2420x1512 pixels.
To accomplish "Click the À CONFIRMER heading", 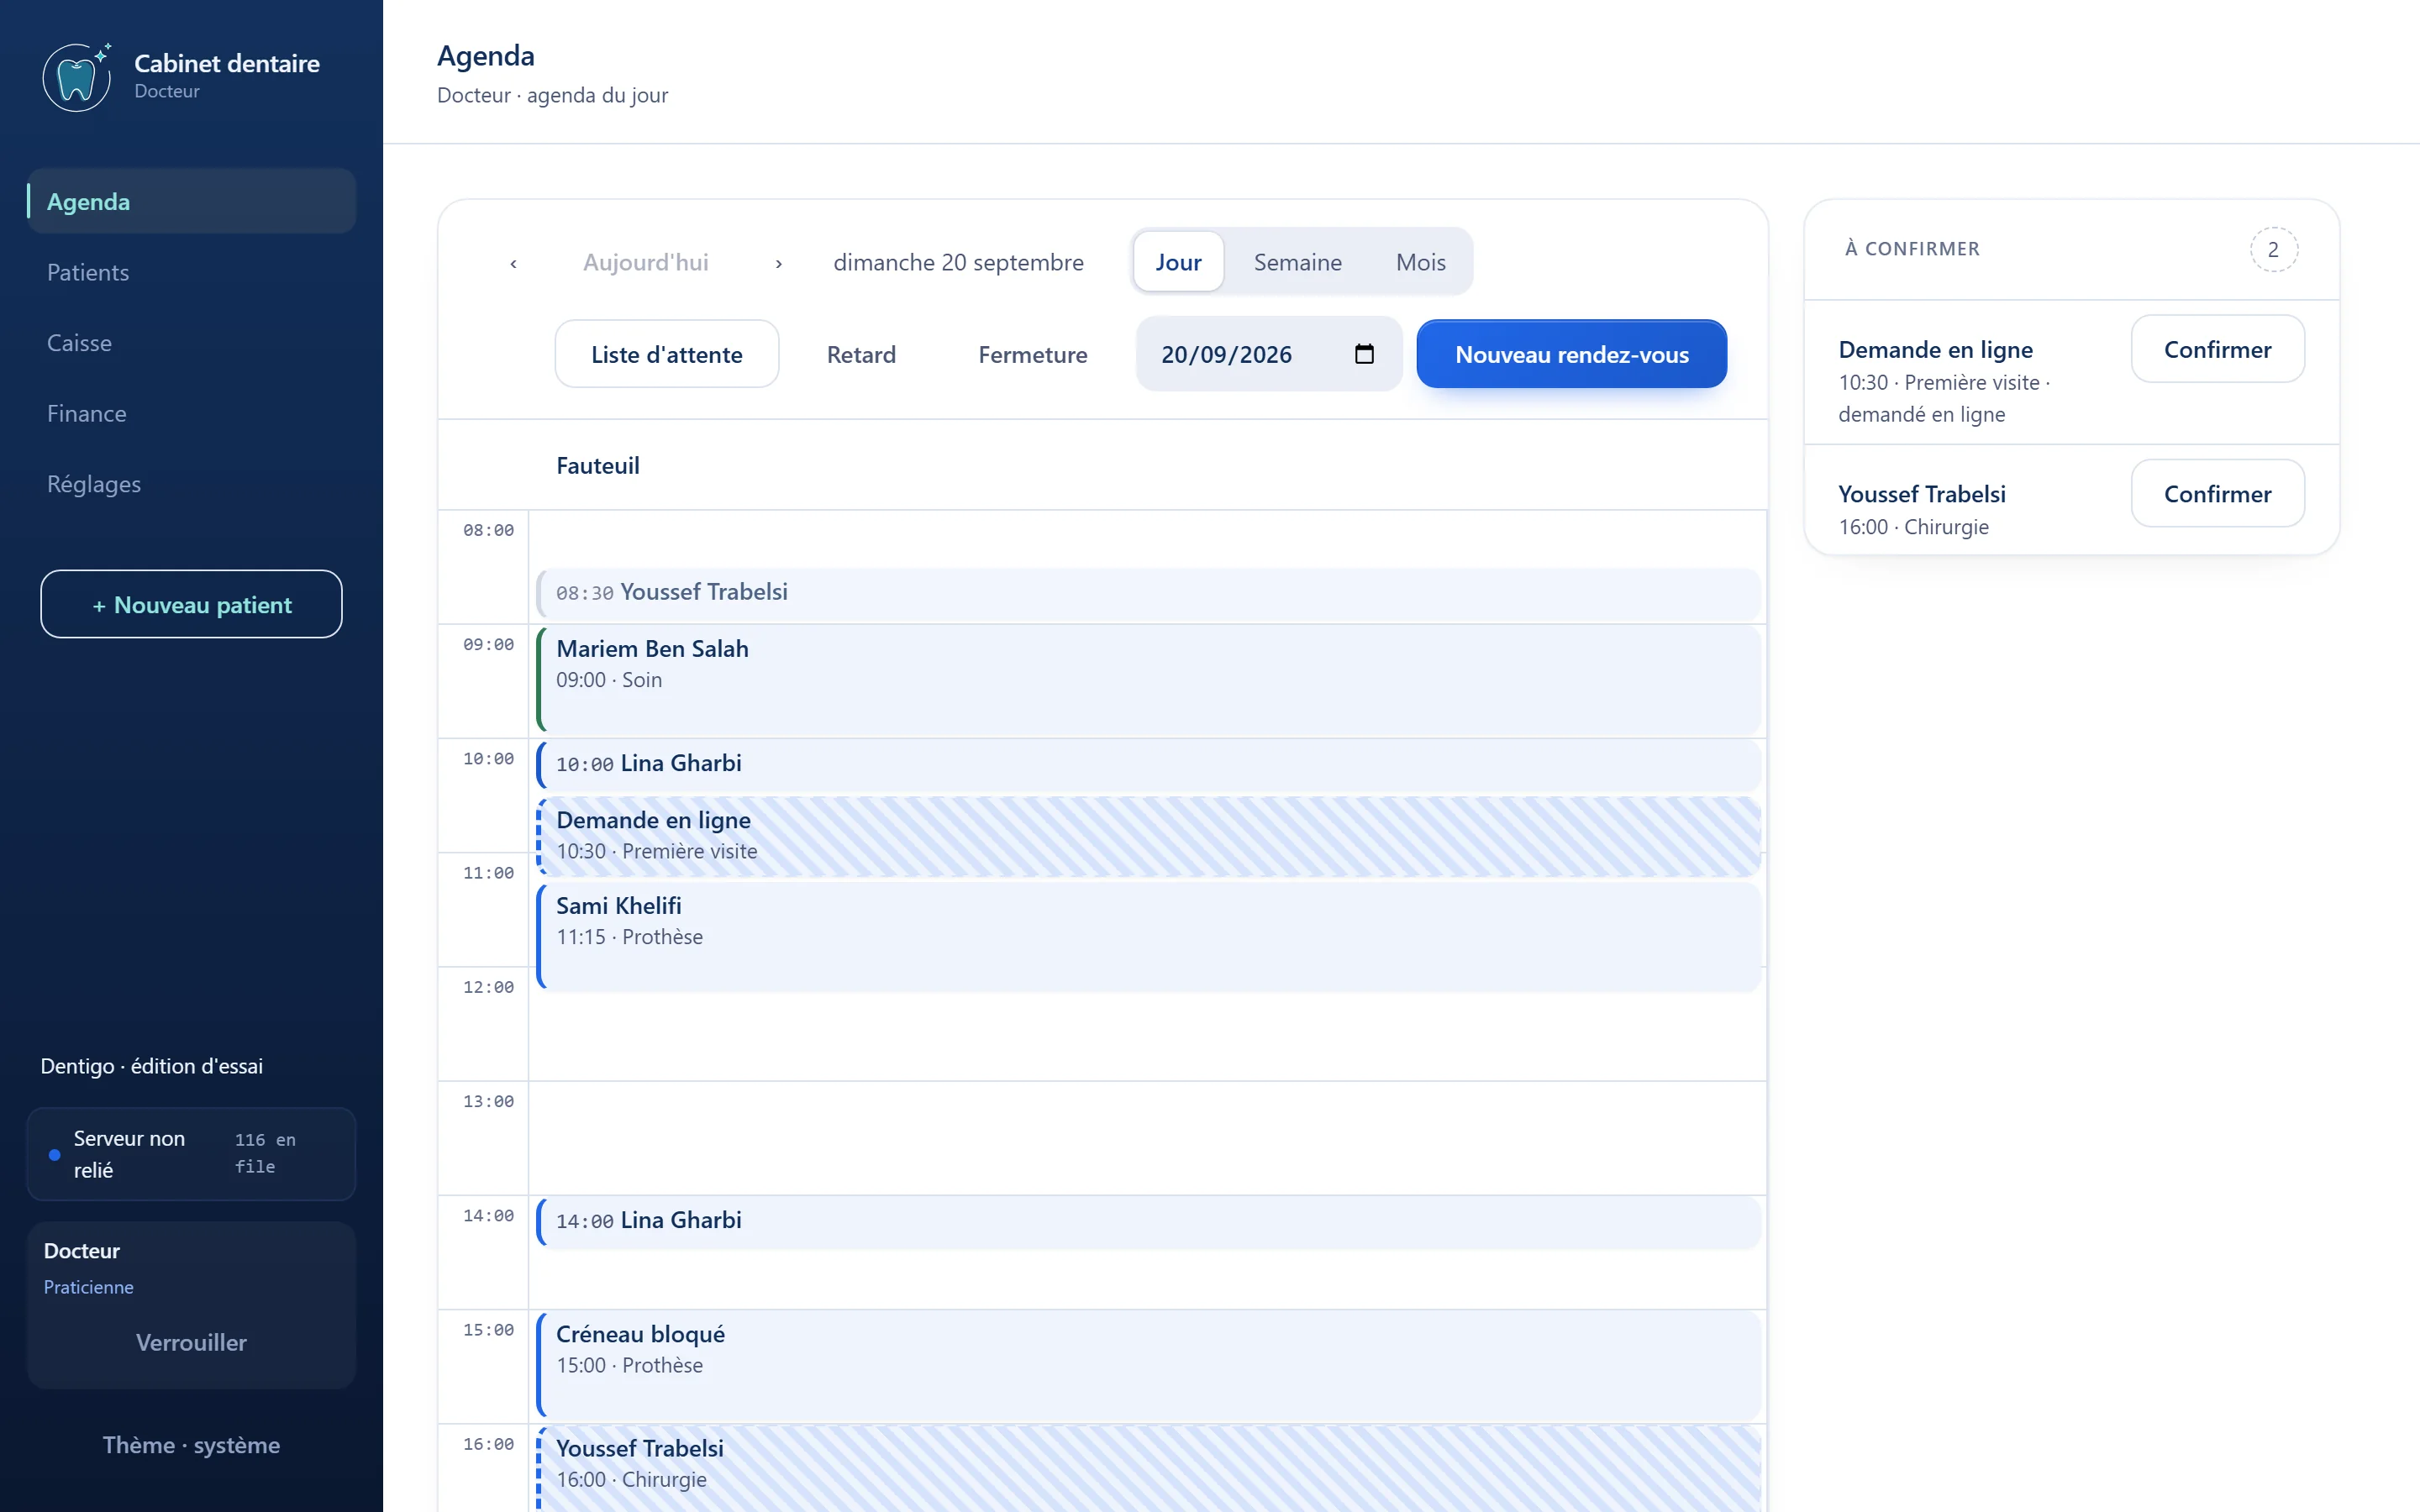I will coord(1912,249).
